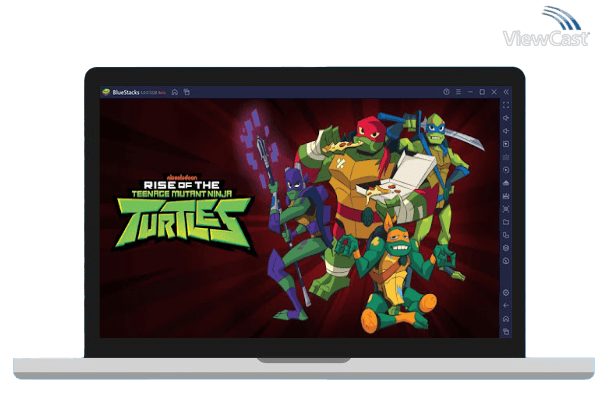602x414 pixels.
Task: Click the Android back arrow in sidebar
Action: coord(506,306)
